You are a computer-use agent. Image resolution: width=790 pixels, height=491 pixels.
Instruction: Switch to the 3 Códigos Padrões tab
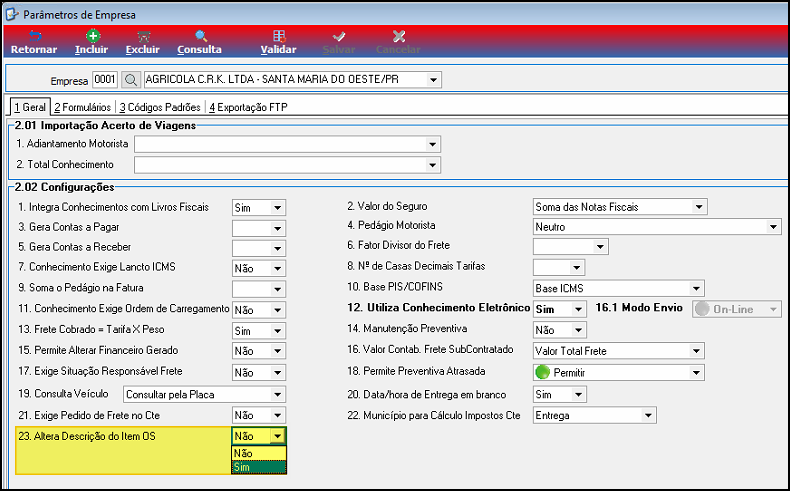click(x=160, y=107)
